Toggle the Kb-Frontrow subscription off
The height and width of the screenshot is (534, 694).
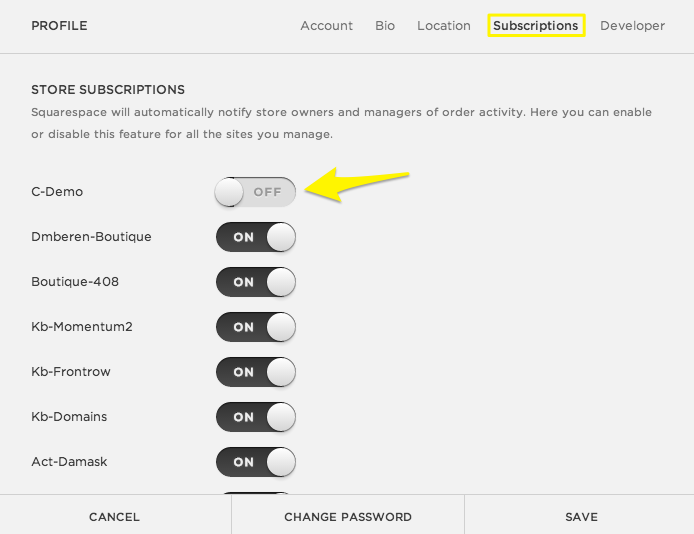coord(255,372)
